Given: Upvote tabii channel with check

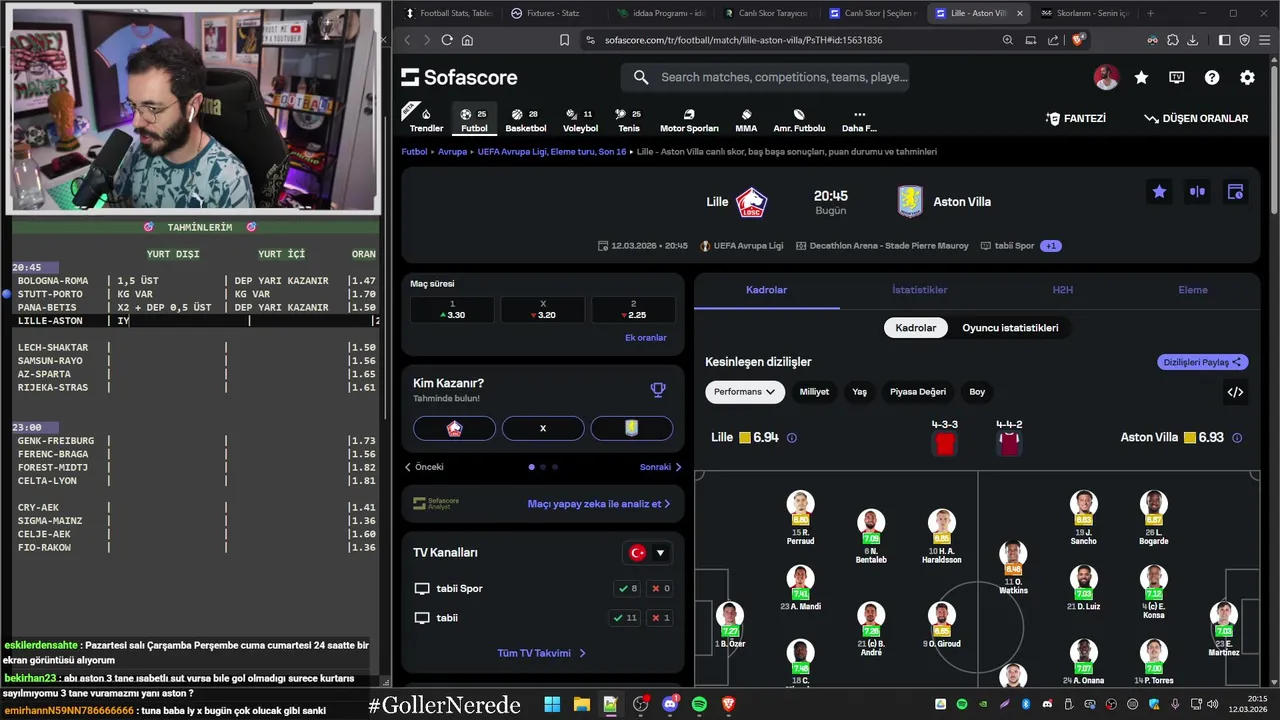Looking at the screenshot, I should click(626, 618).
